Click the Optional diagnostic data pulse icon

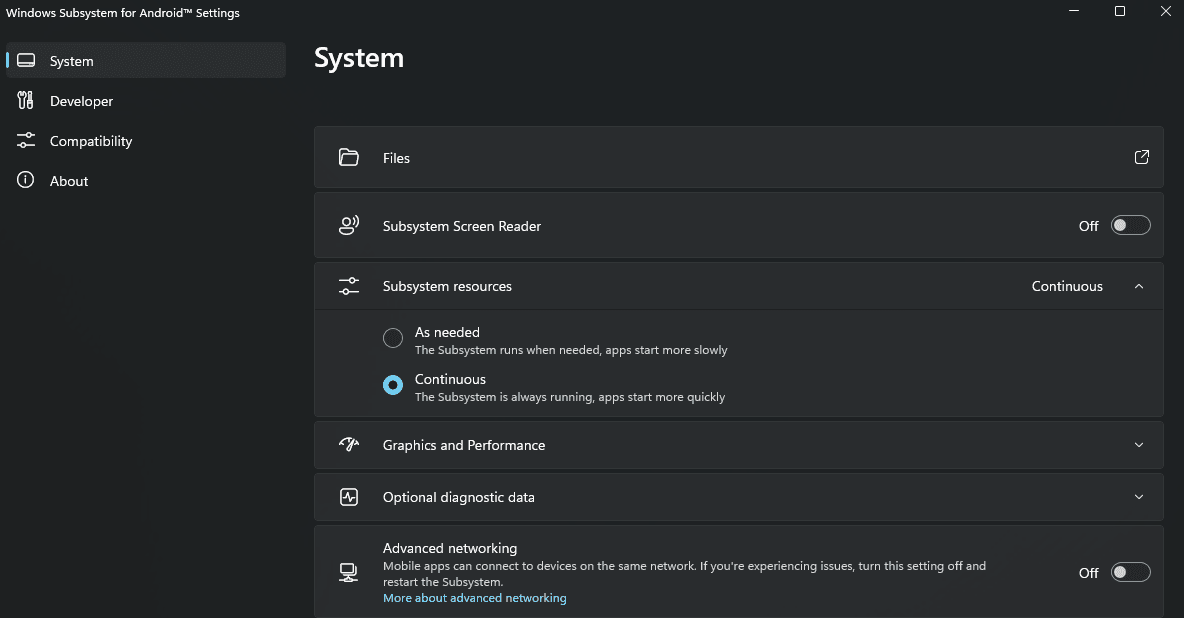point(348,496)
